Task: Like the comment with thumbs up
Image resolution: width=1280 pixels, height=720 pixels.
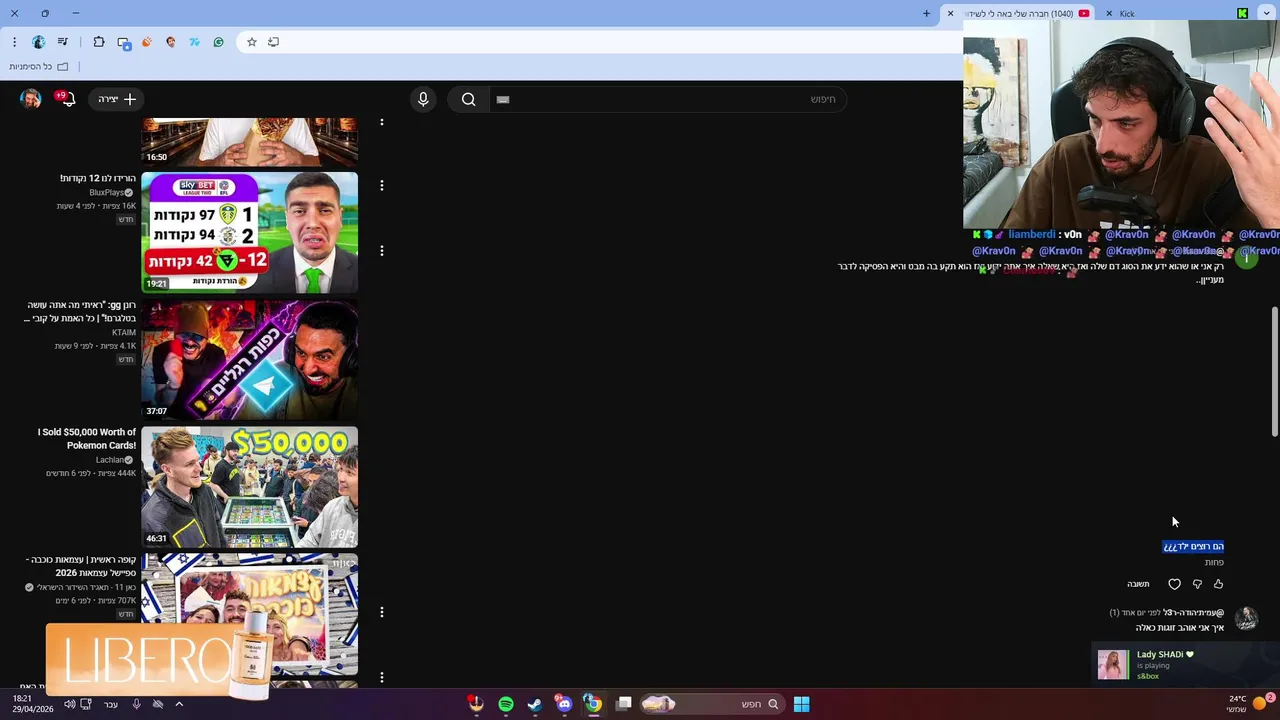Action: pyautogui.click(x=1218, y=584)
